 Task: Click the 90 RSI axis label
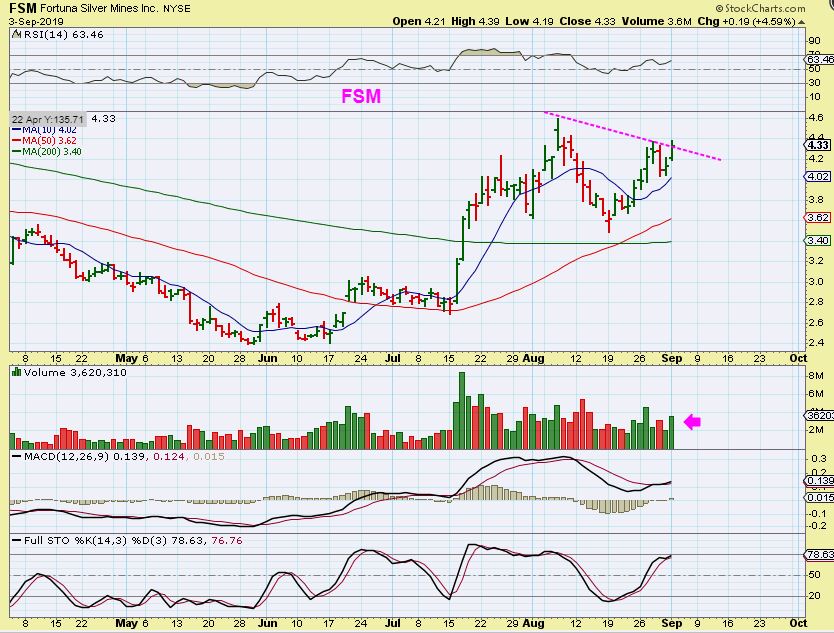[x=814, y=41]
